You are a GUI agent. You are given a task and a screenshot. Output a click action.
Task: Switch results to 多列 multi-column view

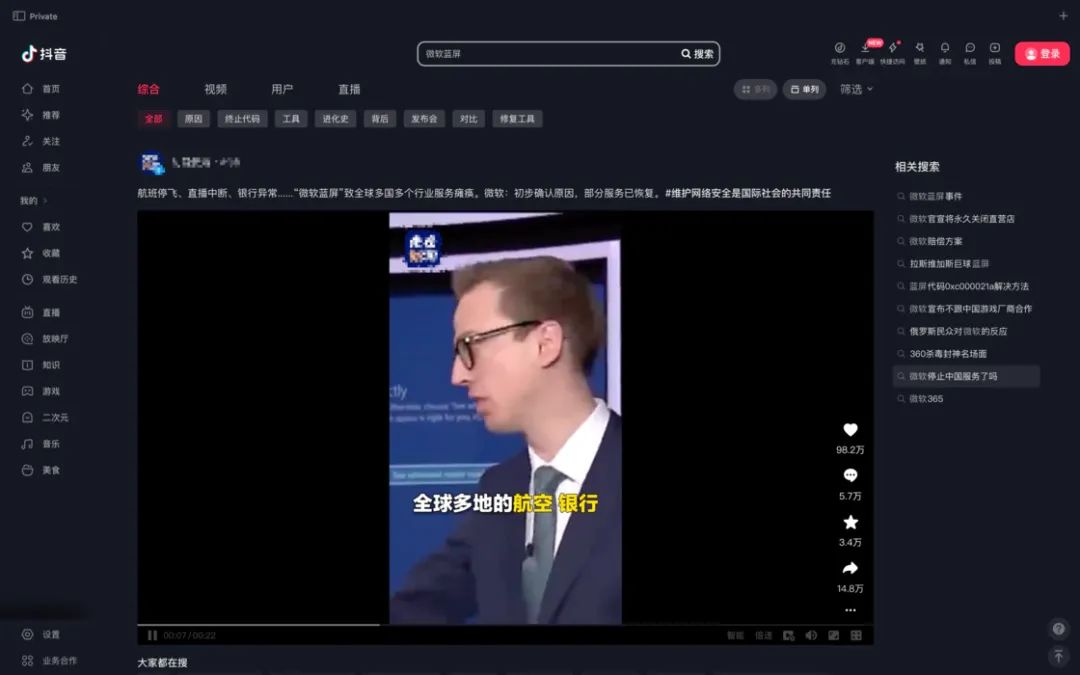pos(756,90)
